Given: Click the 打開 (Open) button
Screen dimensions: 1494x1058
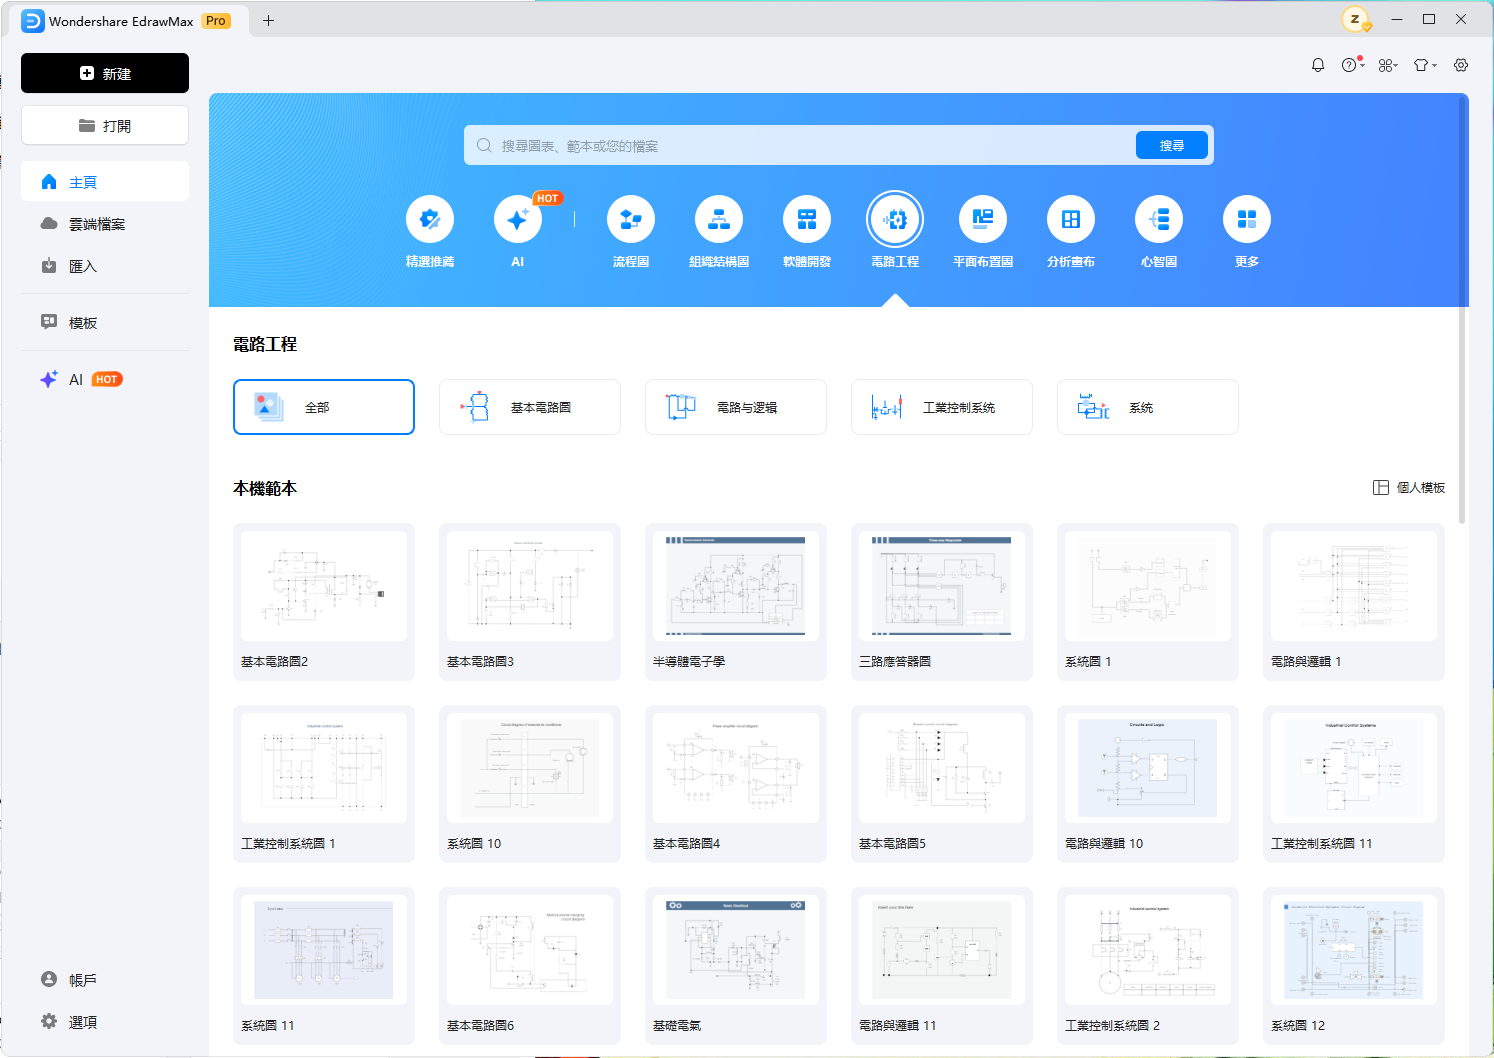Looking at the screenshot, I should [105, 125].
